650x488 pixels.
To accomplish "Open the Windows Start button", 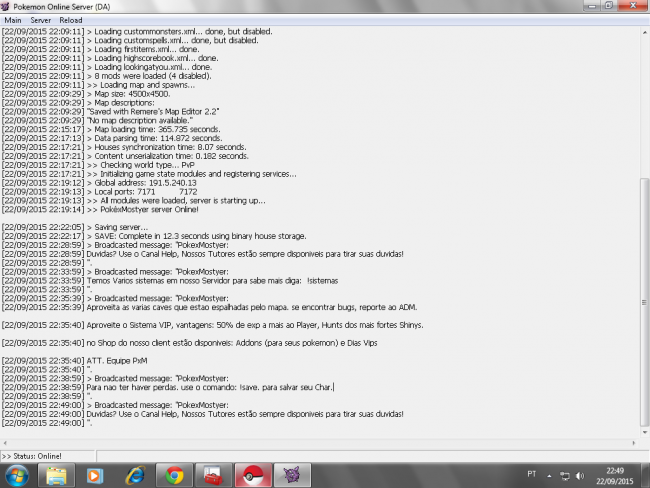I will click(x=17, y=476).
